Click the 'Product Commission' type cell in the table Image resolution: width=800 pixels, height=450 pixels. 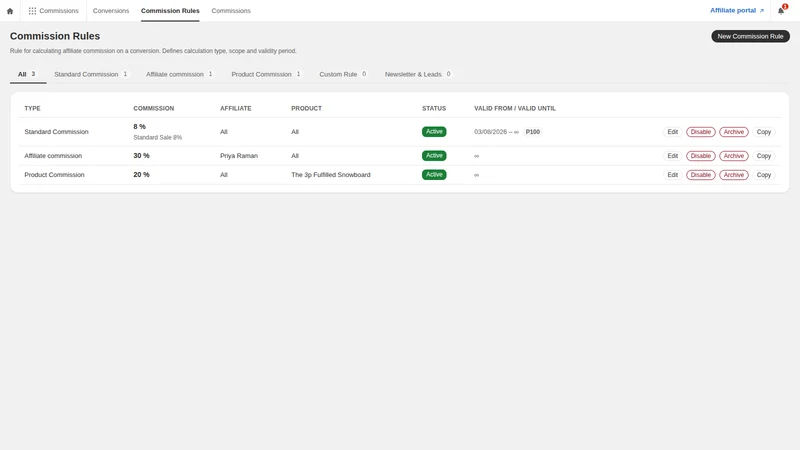pyautogui.click(x=54, y=174)
